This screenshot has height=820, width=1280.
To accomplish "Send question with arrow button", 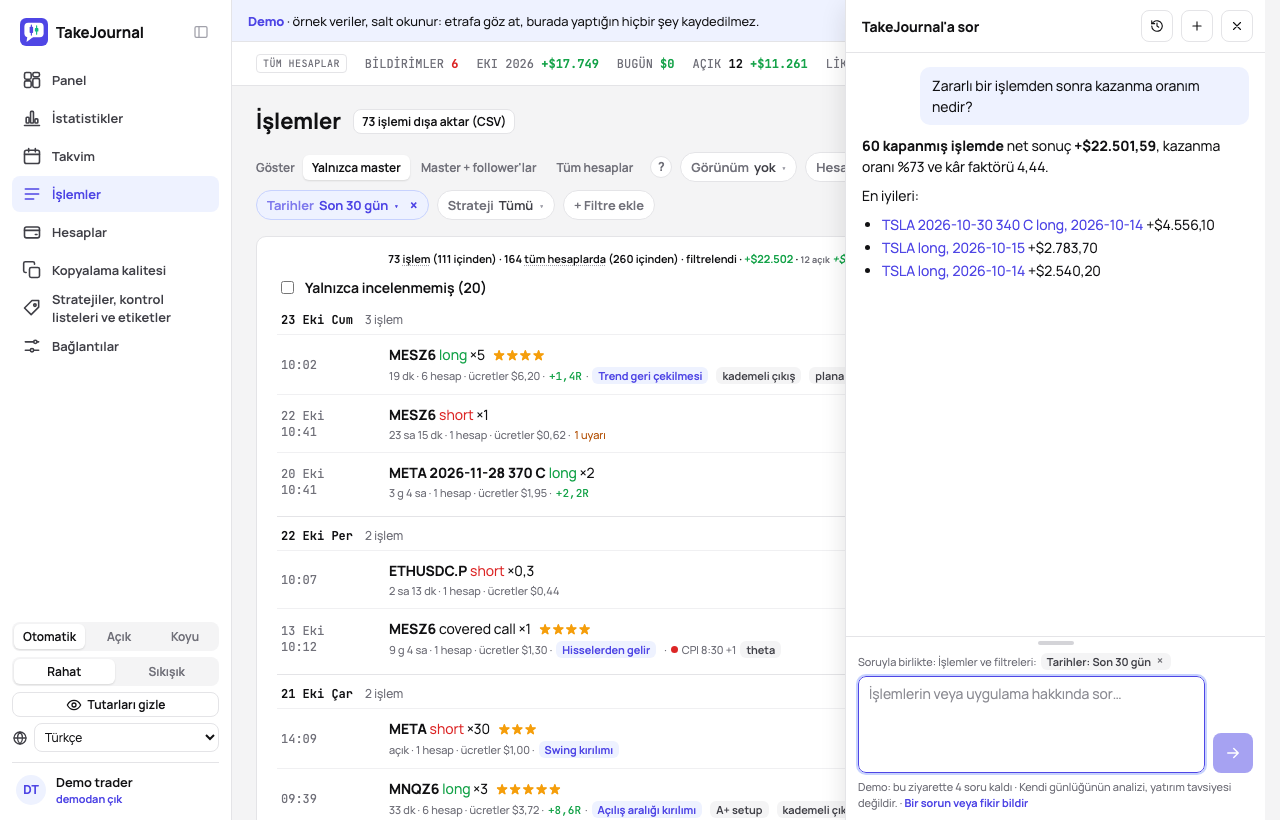I will pos(1233,753).
